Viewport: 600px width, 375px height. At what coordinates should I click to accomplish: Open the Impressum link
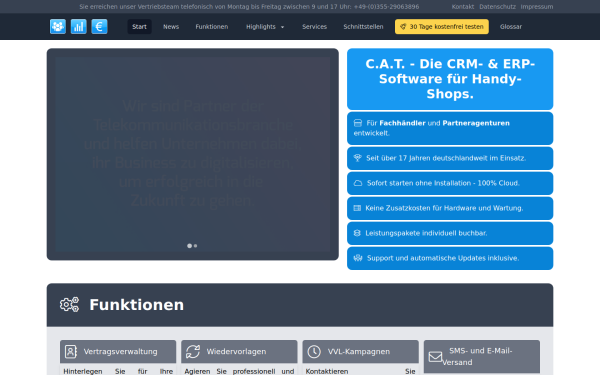click(536, 7)
